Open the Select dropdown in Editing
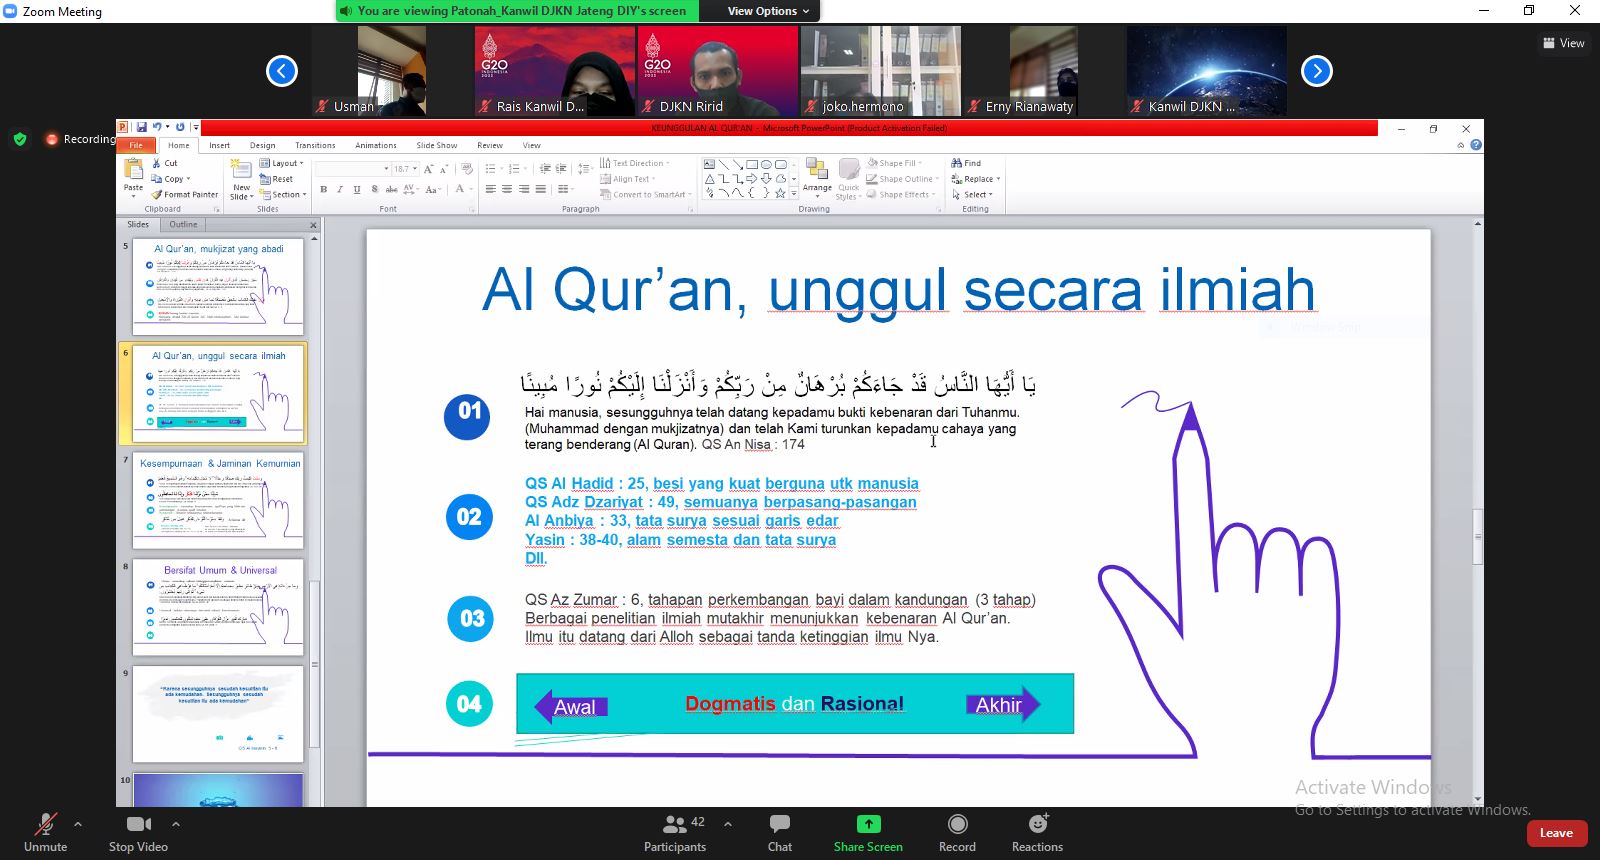The width and height of the screenshot is (1600, 860). coord(972,195)
